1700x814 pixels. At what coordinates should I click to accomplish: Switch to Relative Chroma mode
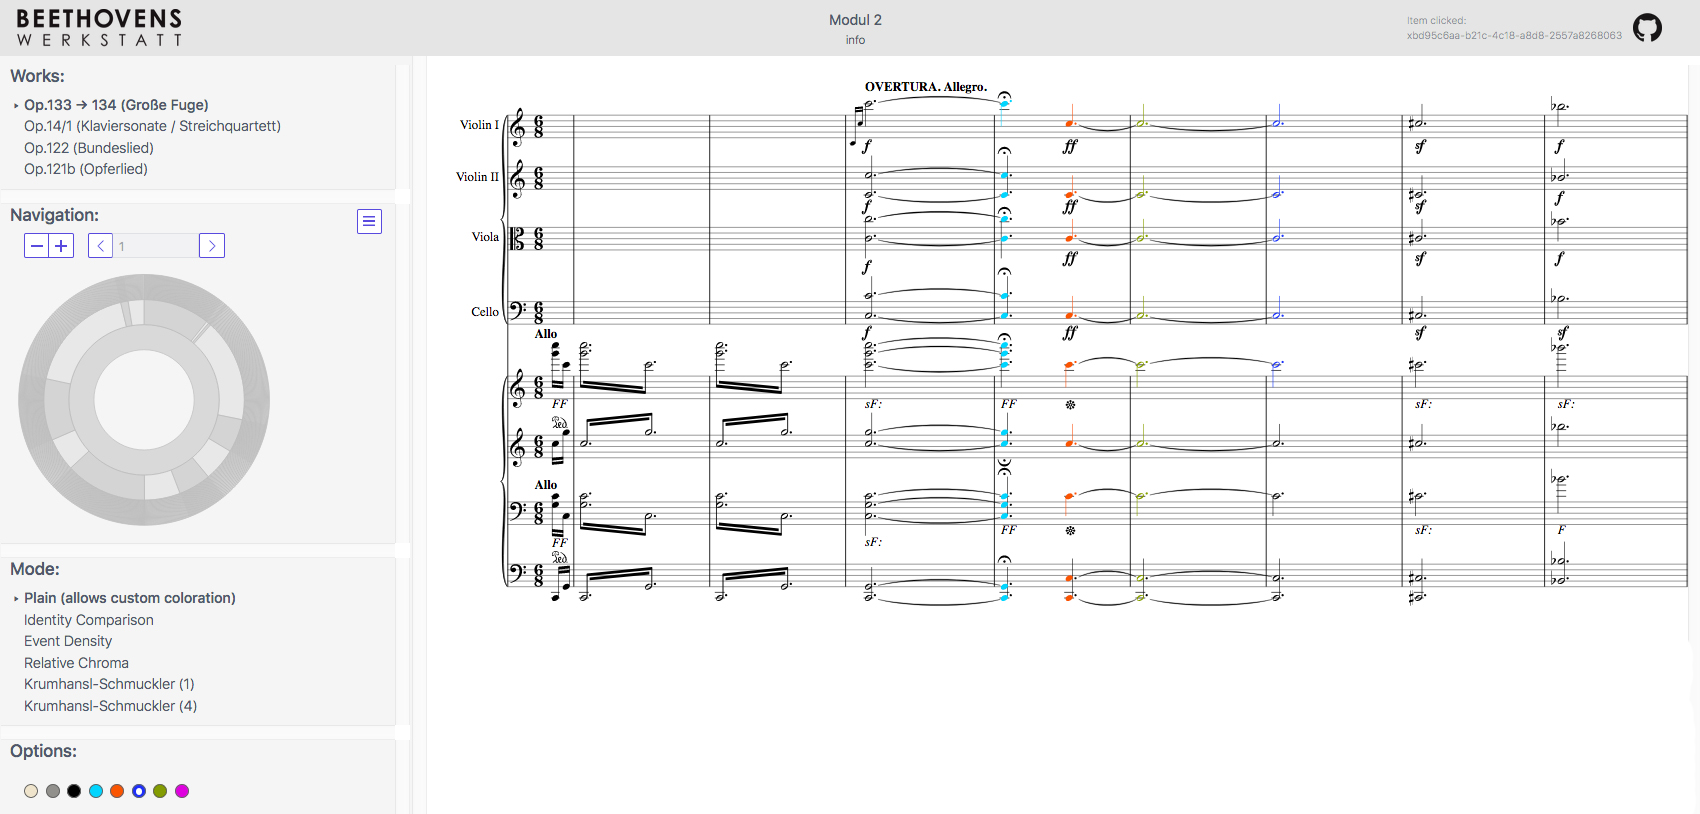tap(76, 663)
